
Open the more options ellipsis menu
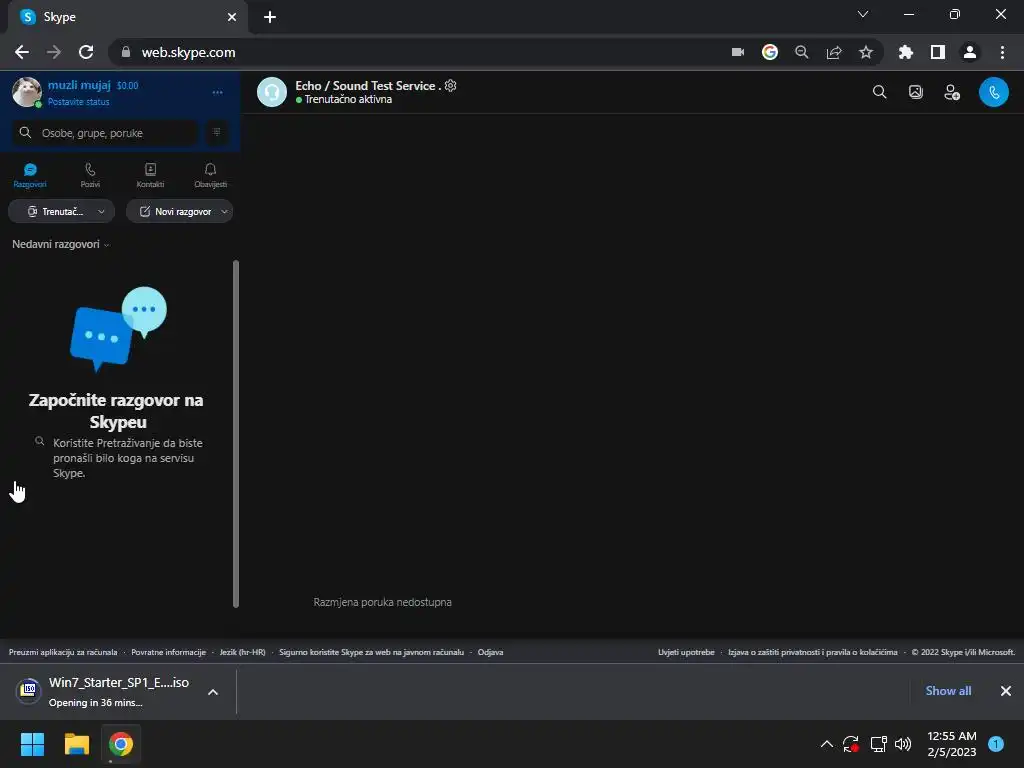[x=217, y=93]
